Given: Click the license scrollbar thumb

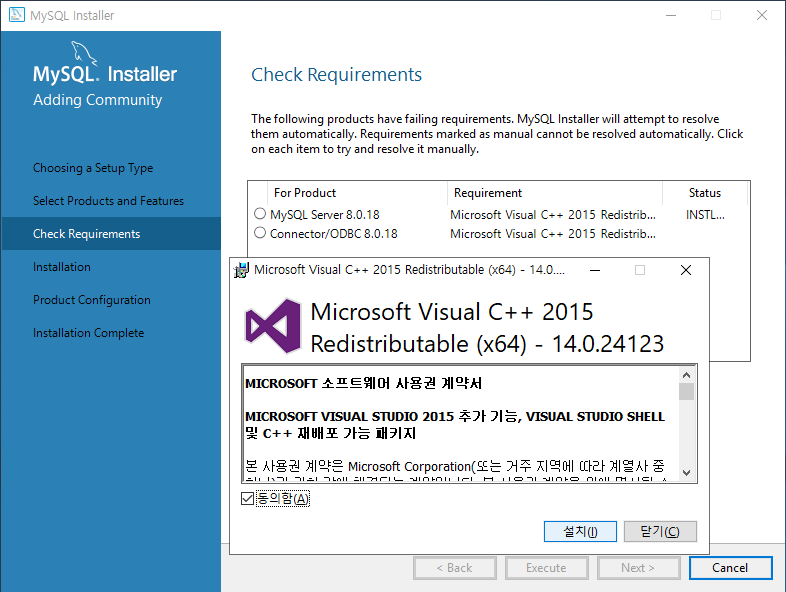Looking at the screenshot, I should coord(686,391).
